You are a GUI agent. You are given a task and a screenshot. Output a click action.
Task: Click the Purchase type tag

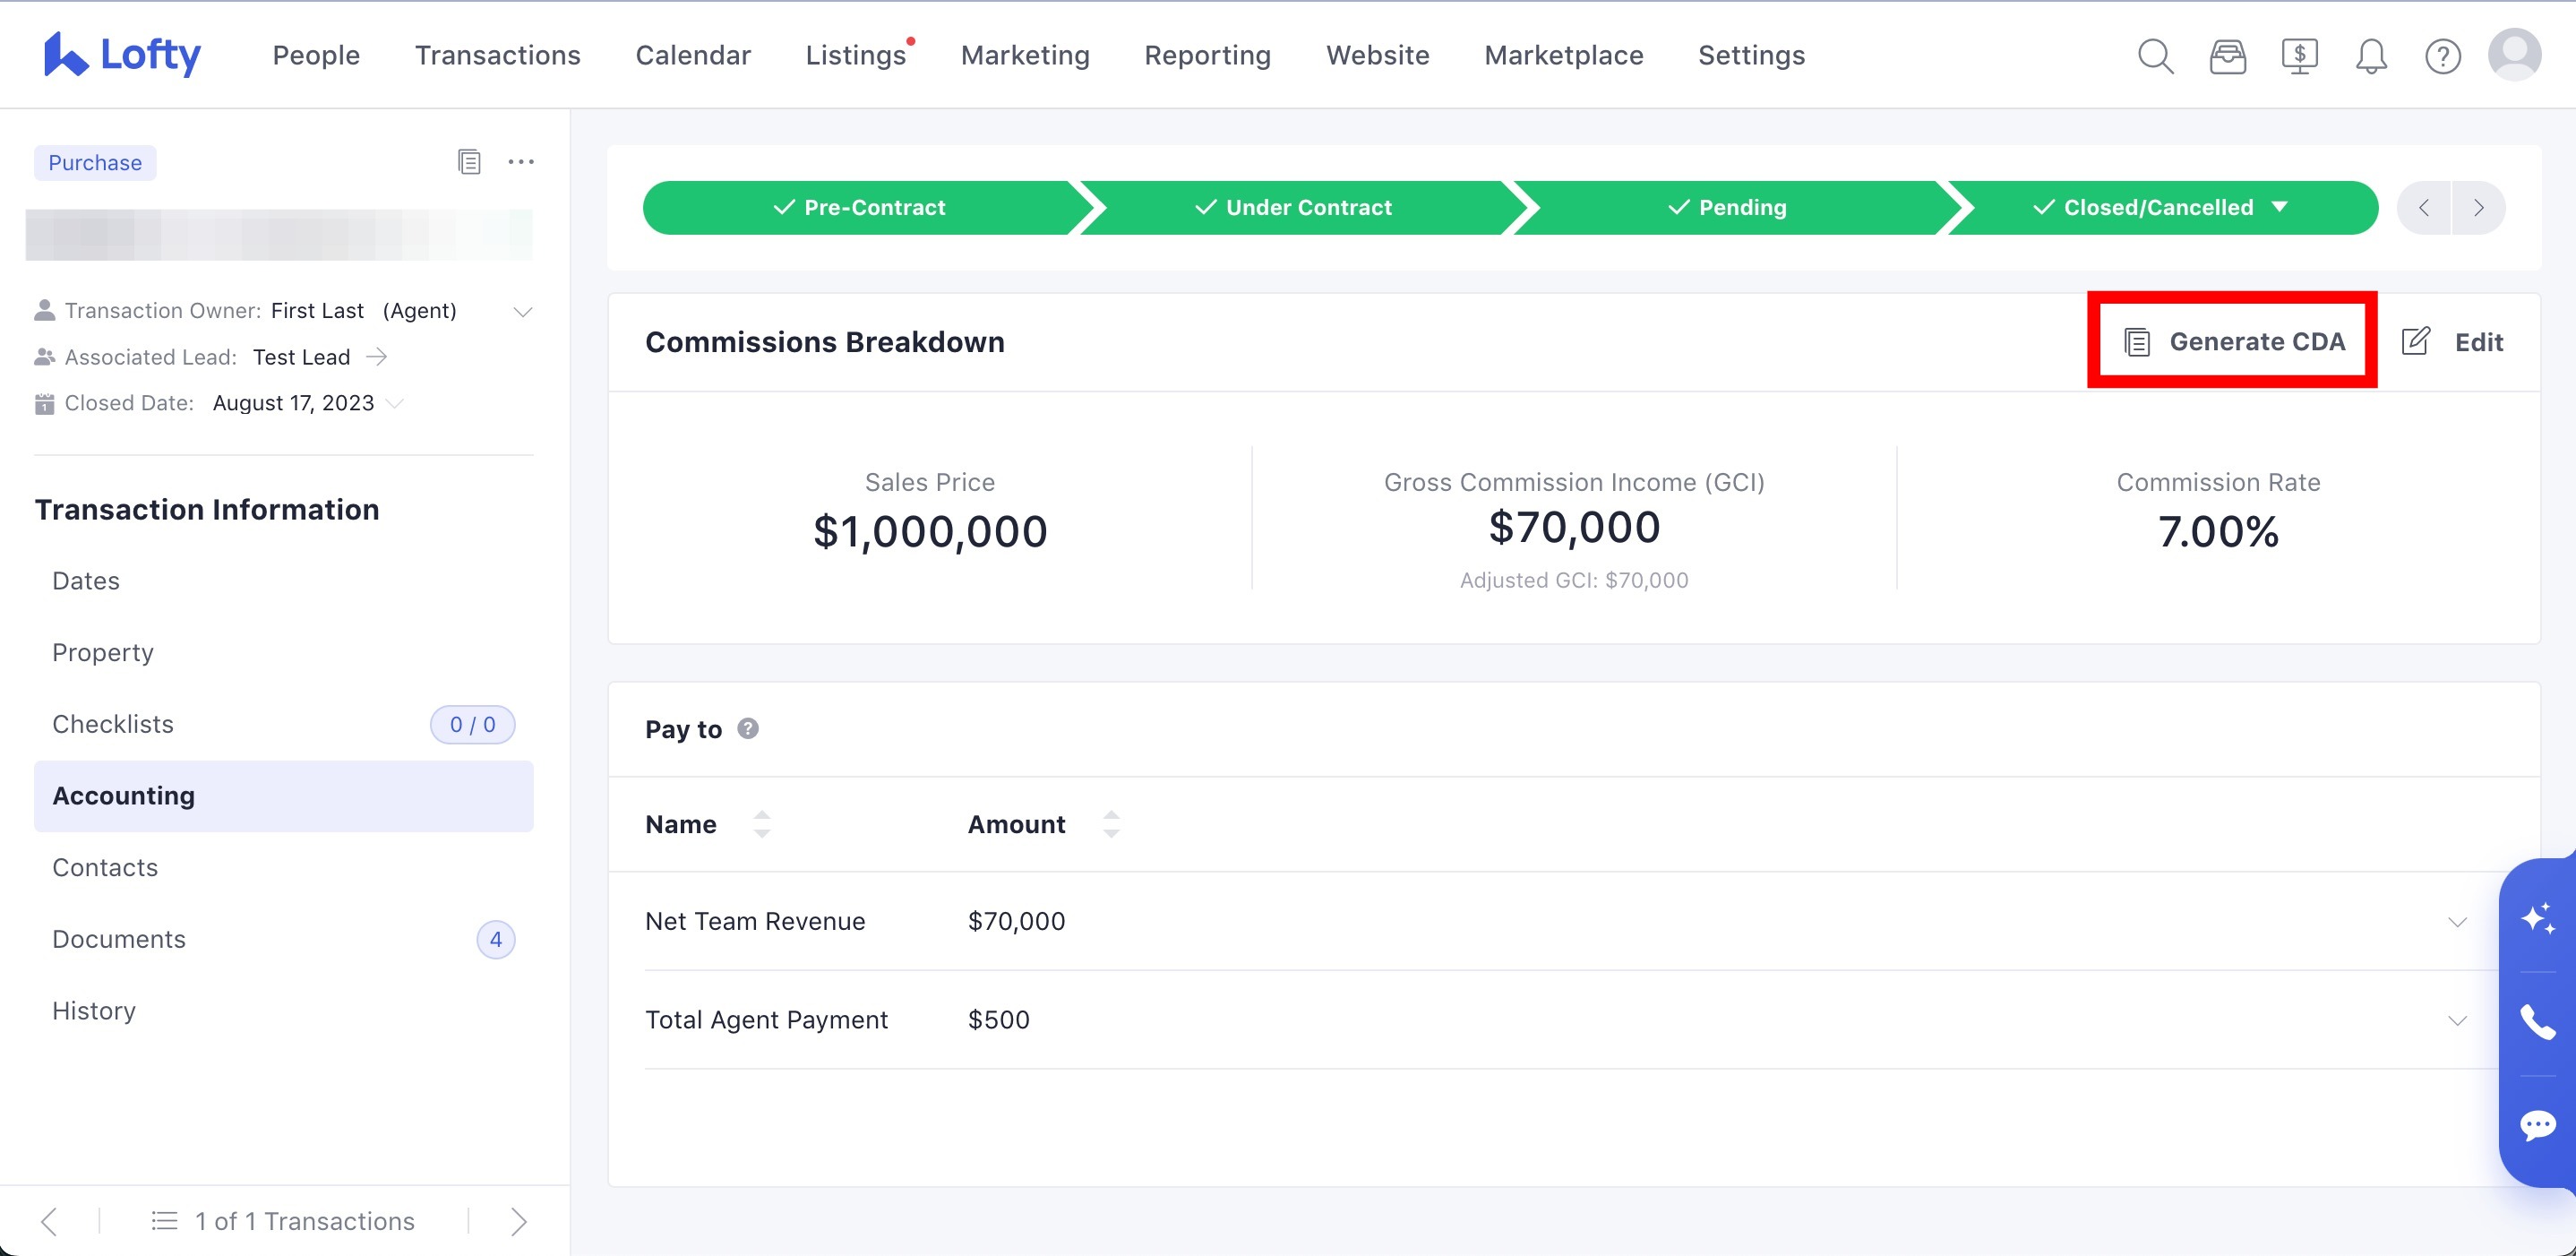[x=95, y=162]
